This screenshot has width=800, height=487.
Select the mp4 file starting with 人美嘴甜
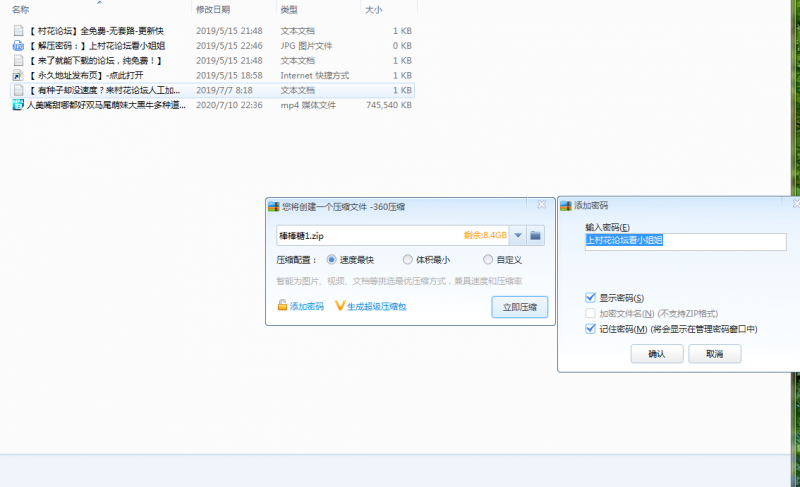tap(106, 105)
